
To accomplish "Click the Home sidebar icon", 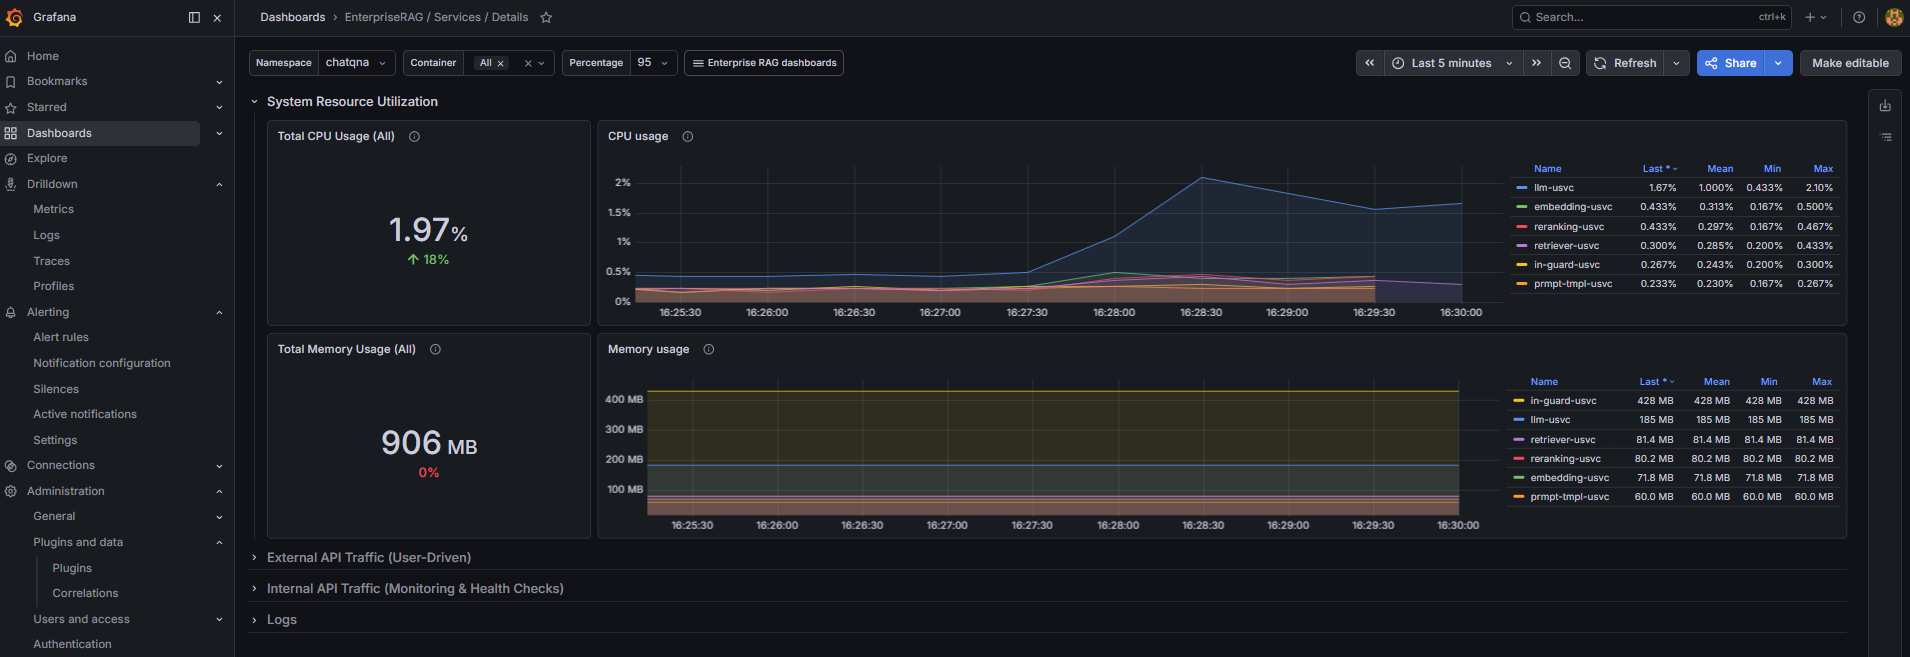I will pos(11,56).
